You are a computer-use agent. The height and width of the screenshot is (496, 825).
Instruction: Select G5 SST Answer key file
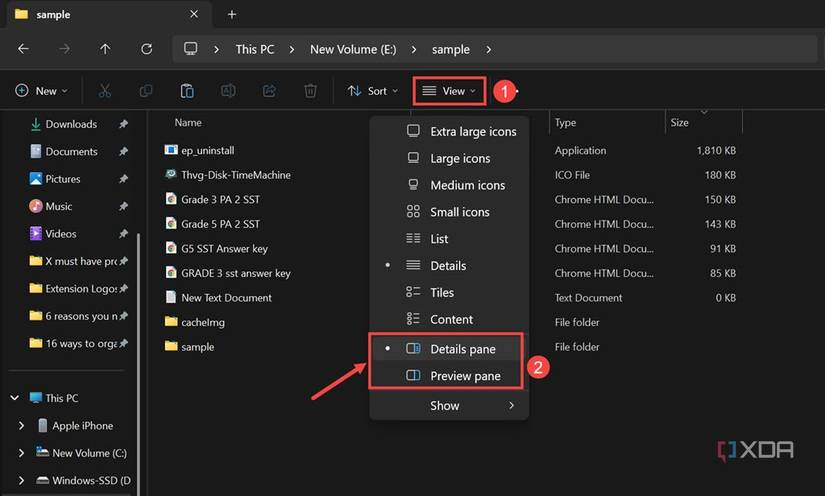click(224, 248)
